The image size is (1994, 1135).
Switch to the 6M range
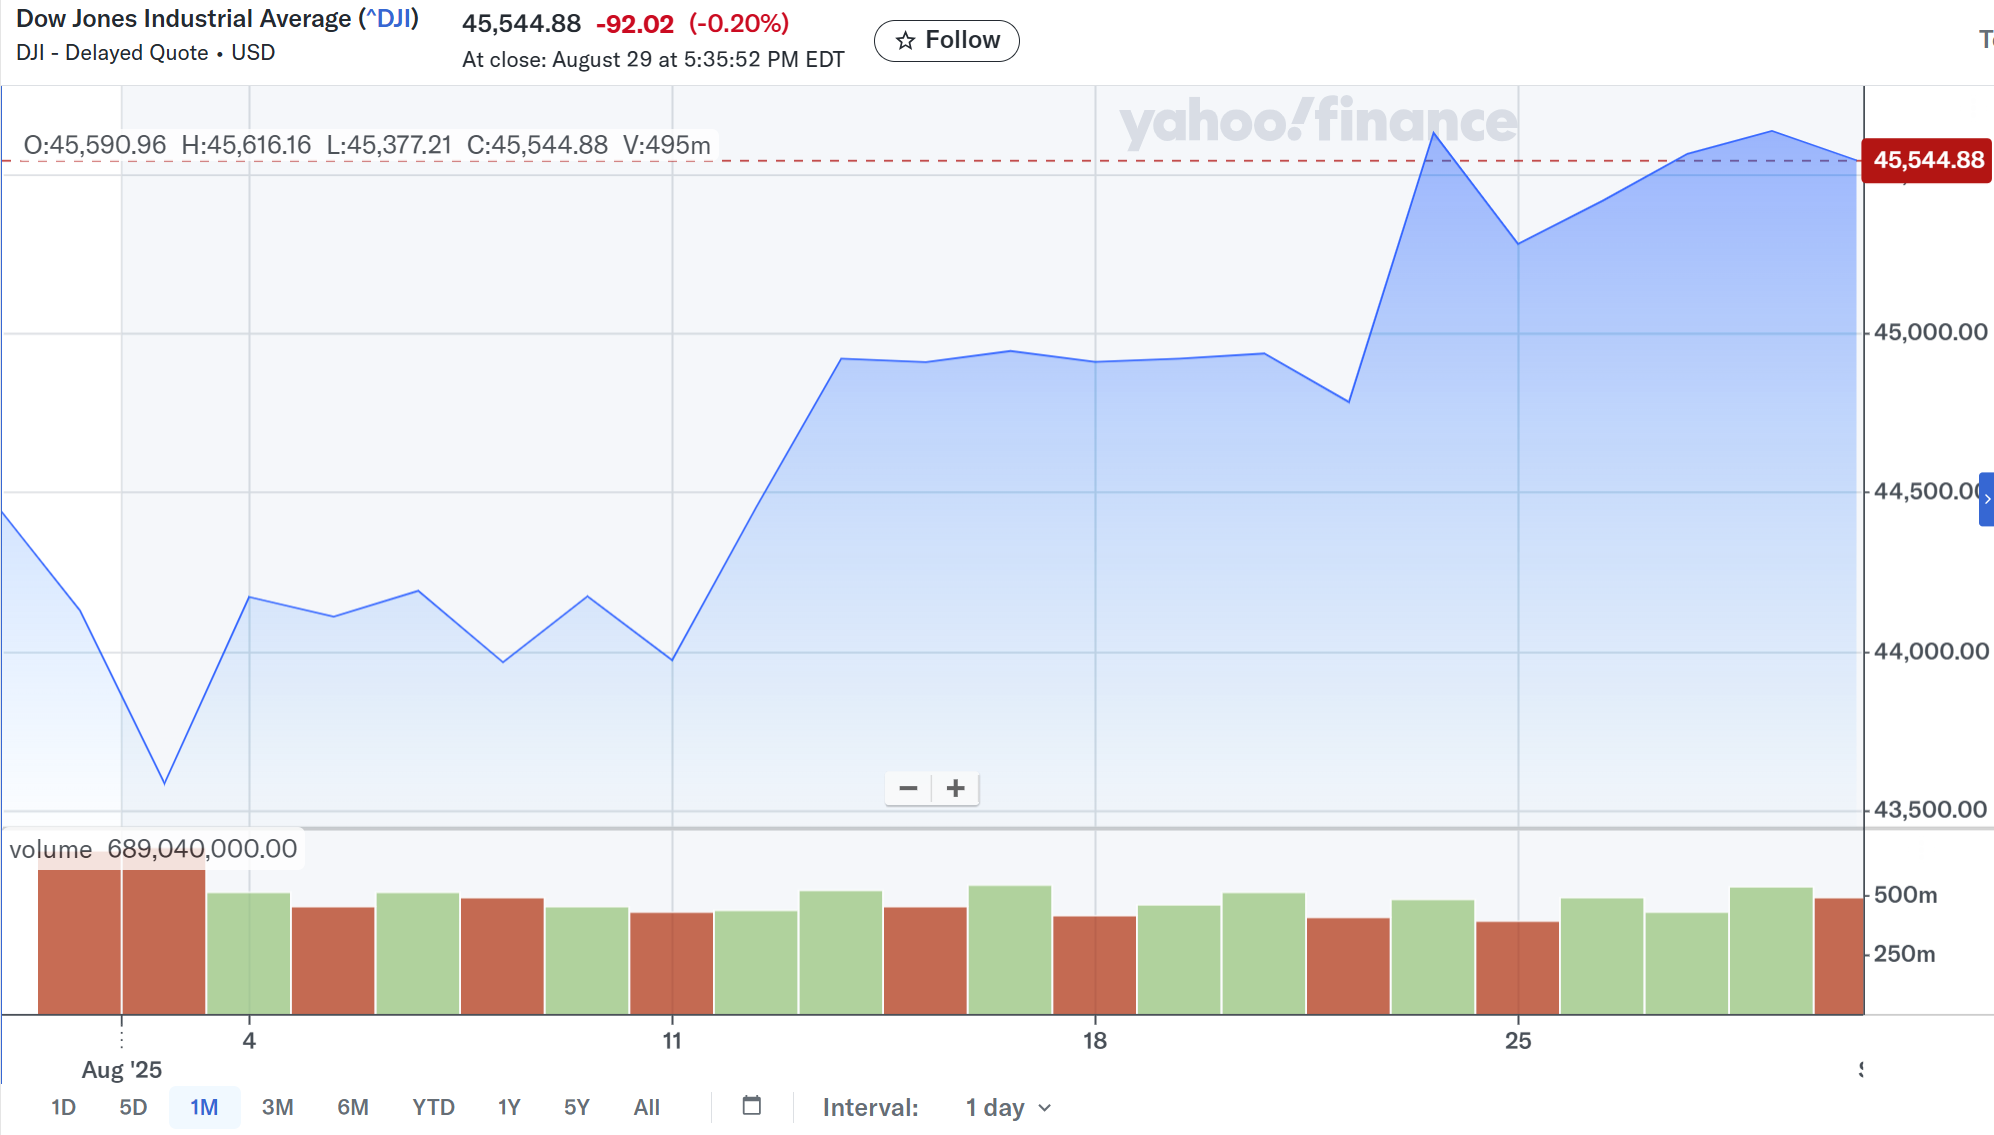[x=352, y=1108]
